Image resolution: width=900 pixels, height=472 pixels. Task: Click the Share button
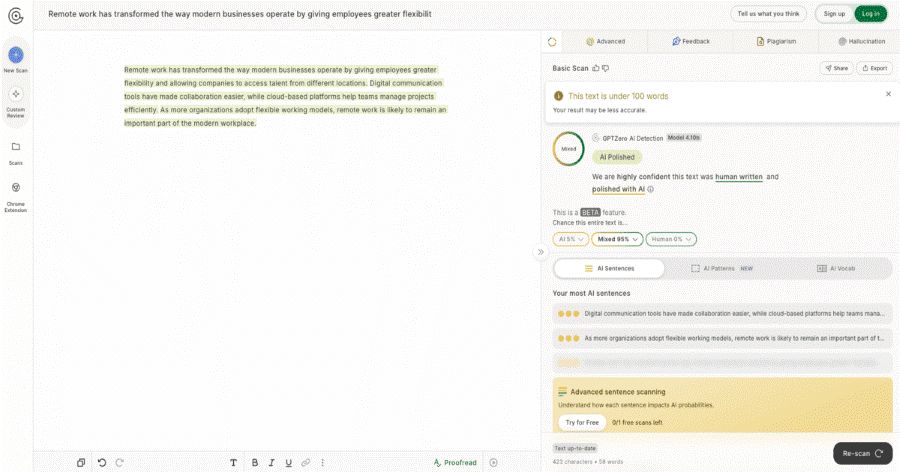click(x=836, y=68)
